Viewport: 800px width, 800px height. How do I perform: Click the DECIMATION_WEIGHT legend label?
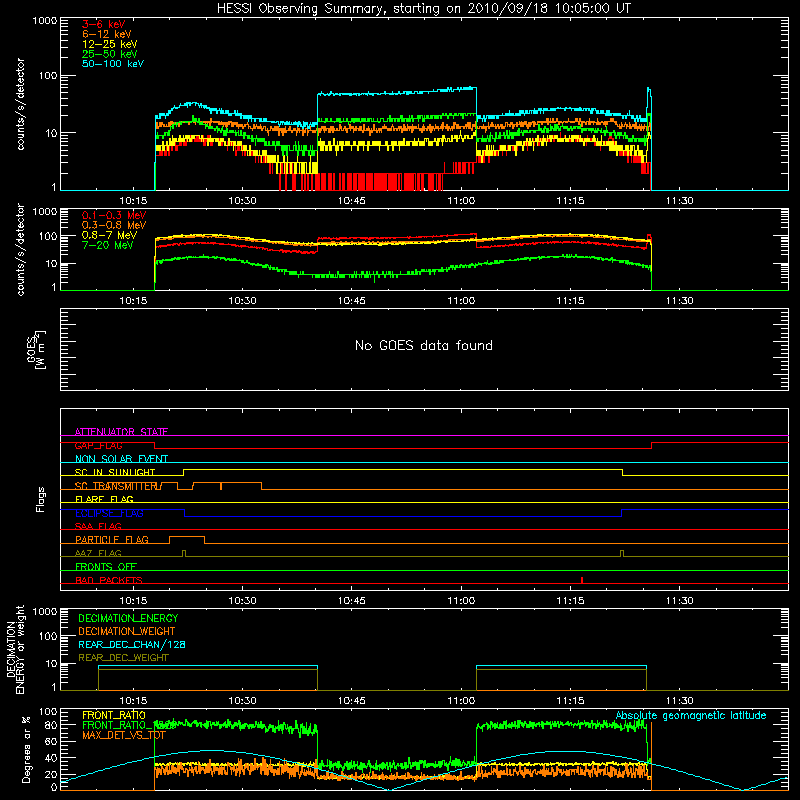point(127,631)
